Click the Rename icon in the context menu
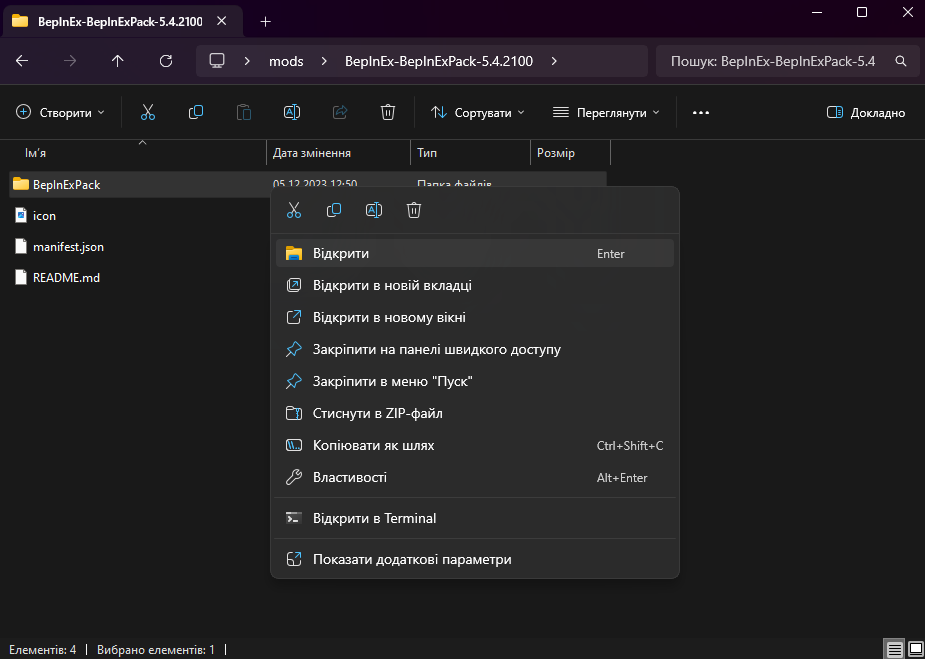This screenshot has width=925, height=659. coord(374,210)
